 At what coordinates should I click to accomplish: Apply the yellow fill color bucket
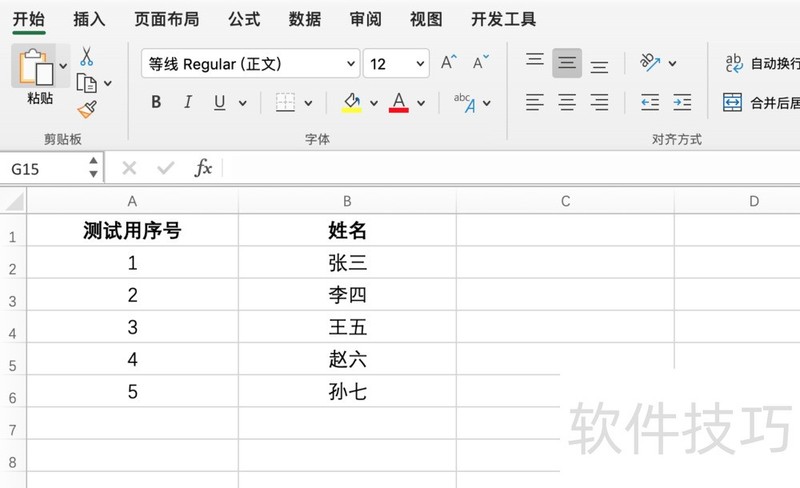point(352,103)
